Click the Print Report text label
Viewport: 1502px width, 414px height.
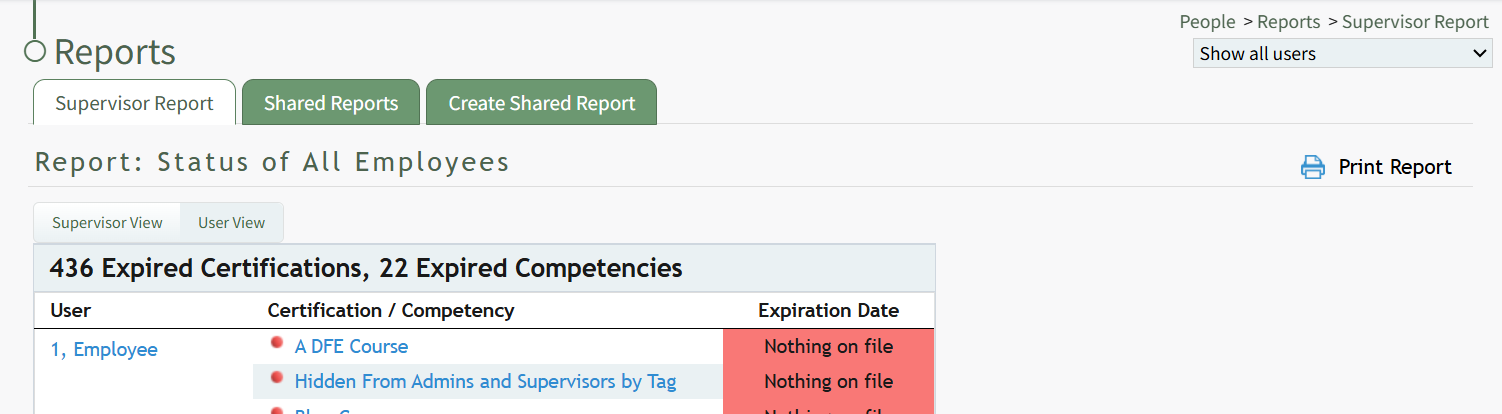pos(1395,167)
